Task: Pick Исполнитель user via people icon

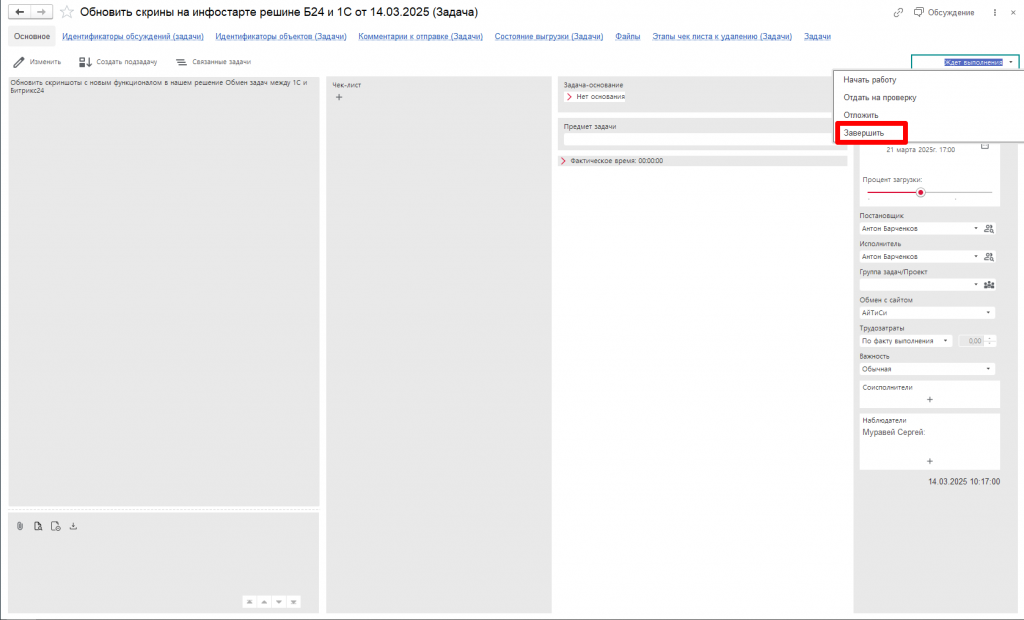Action: point(989,257)
